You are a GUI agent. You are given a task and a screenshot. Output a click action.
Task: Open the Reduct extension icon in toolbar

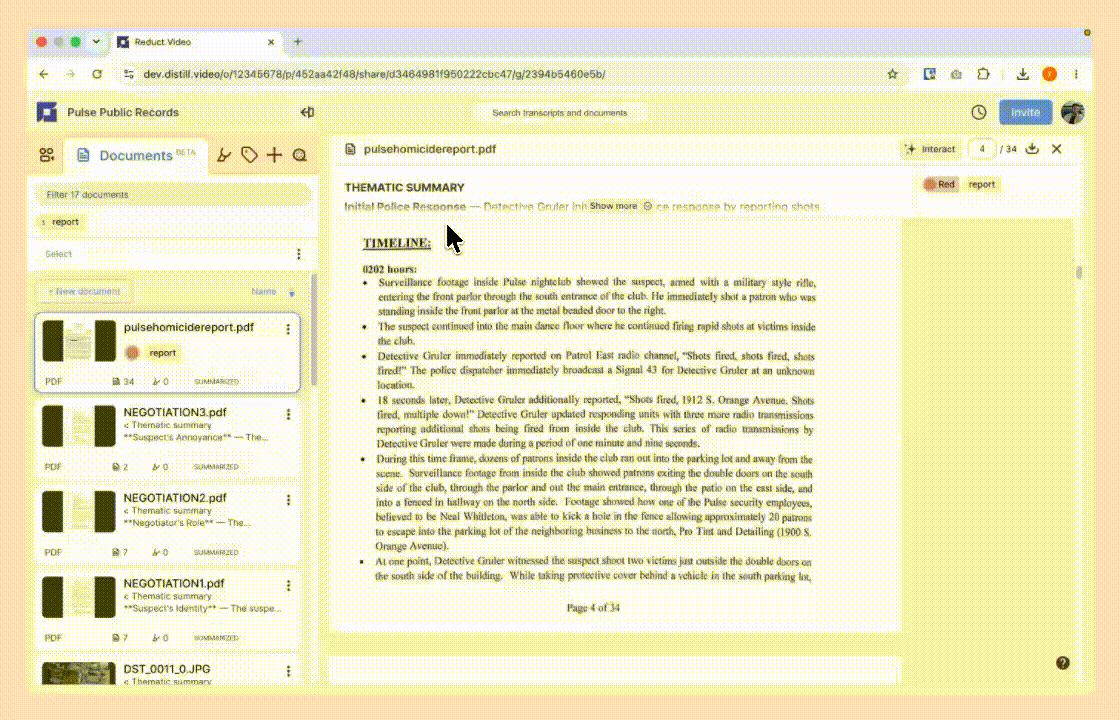coord(929,74)
